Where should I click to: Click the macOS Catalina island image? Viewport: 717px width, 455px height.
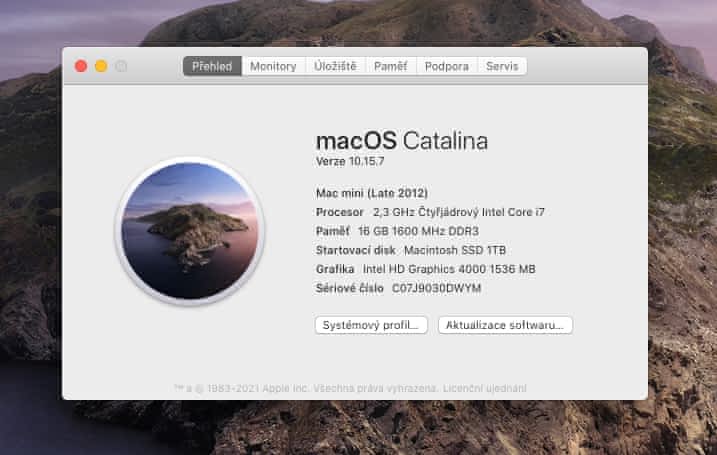click(190, 231)
